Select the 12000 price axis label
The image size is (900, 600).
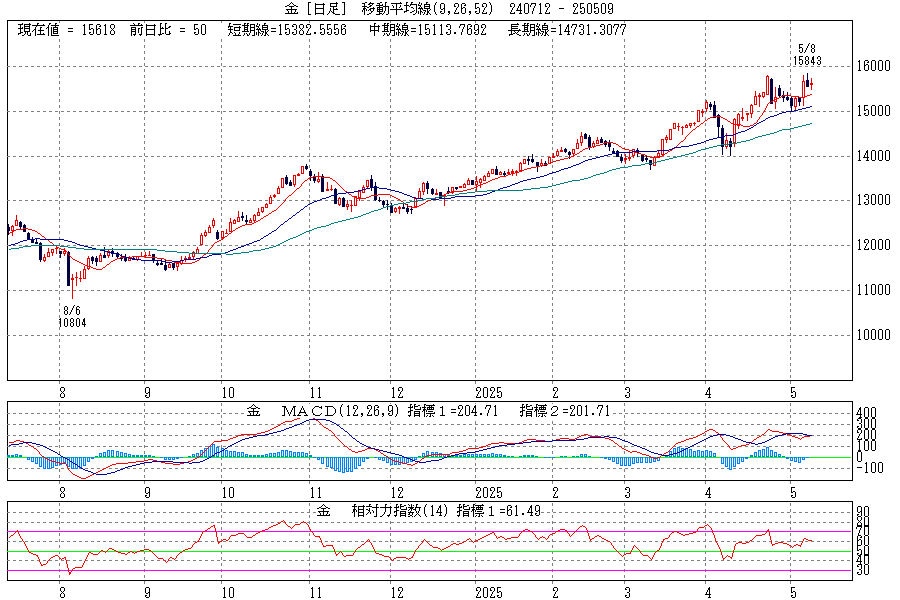click(874, 245)
